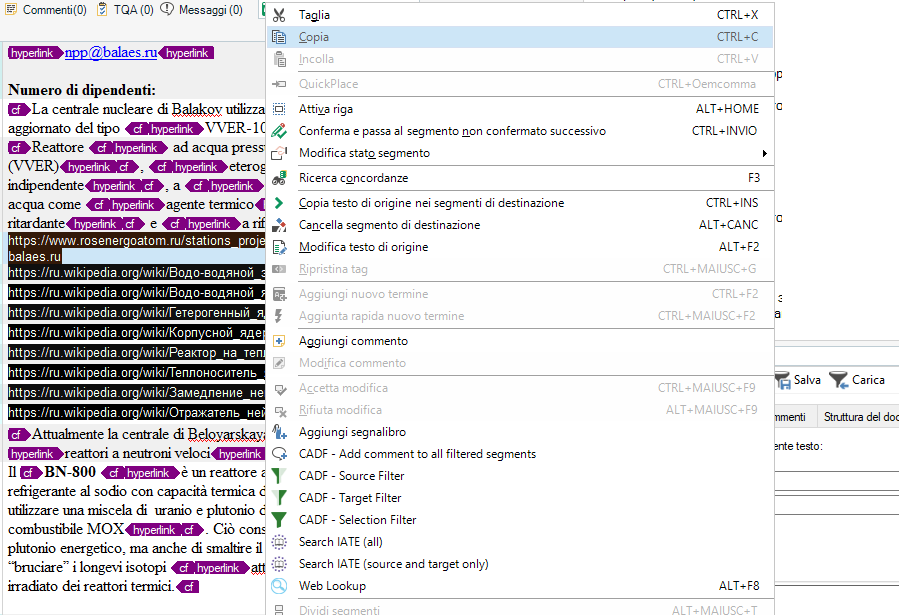Click the wikipedia Замедление URL line
Image resolution: width=899 pixels, height=615 pixels.
tap(136, 393)
